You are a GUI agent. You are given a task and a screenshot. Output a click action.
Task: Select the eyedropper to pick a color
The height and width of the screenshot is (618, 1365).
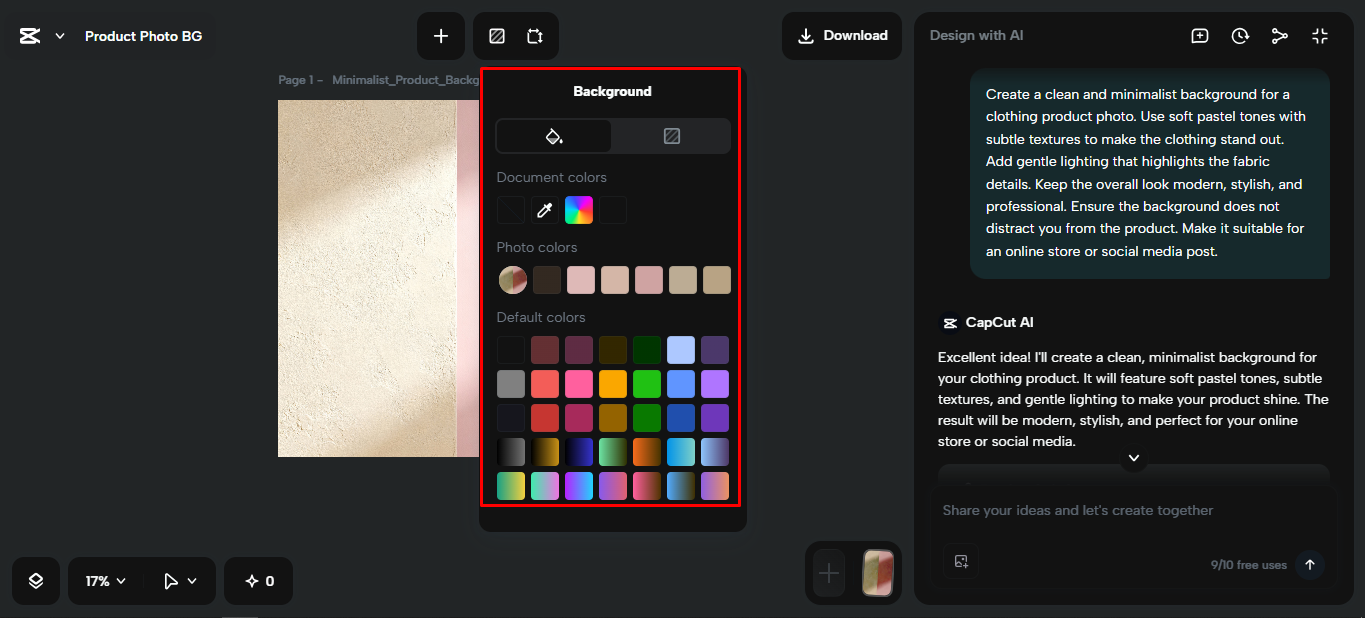click(544, 210)
